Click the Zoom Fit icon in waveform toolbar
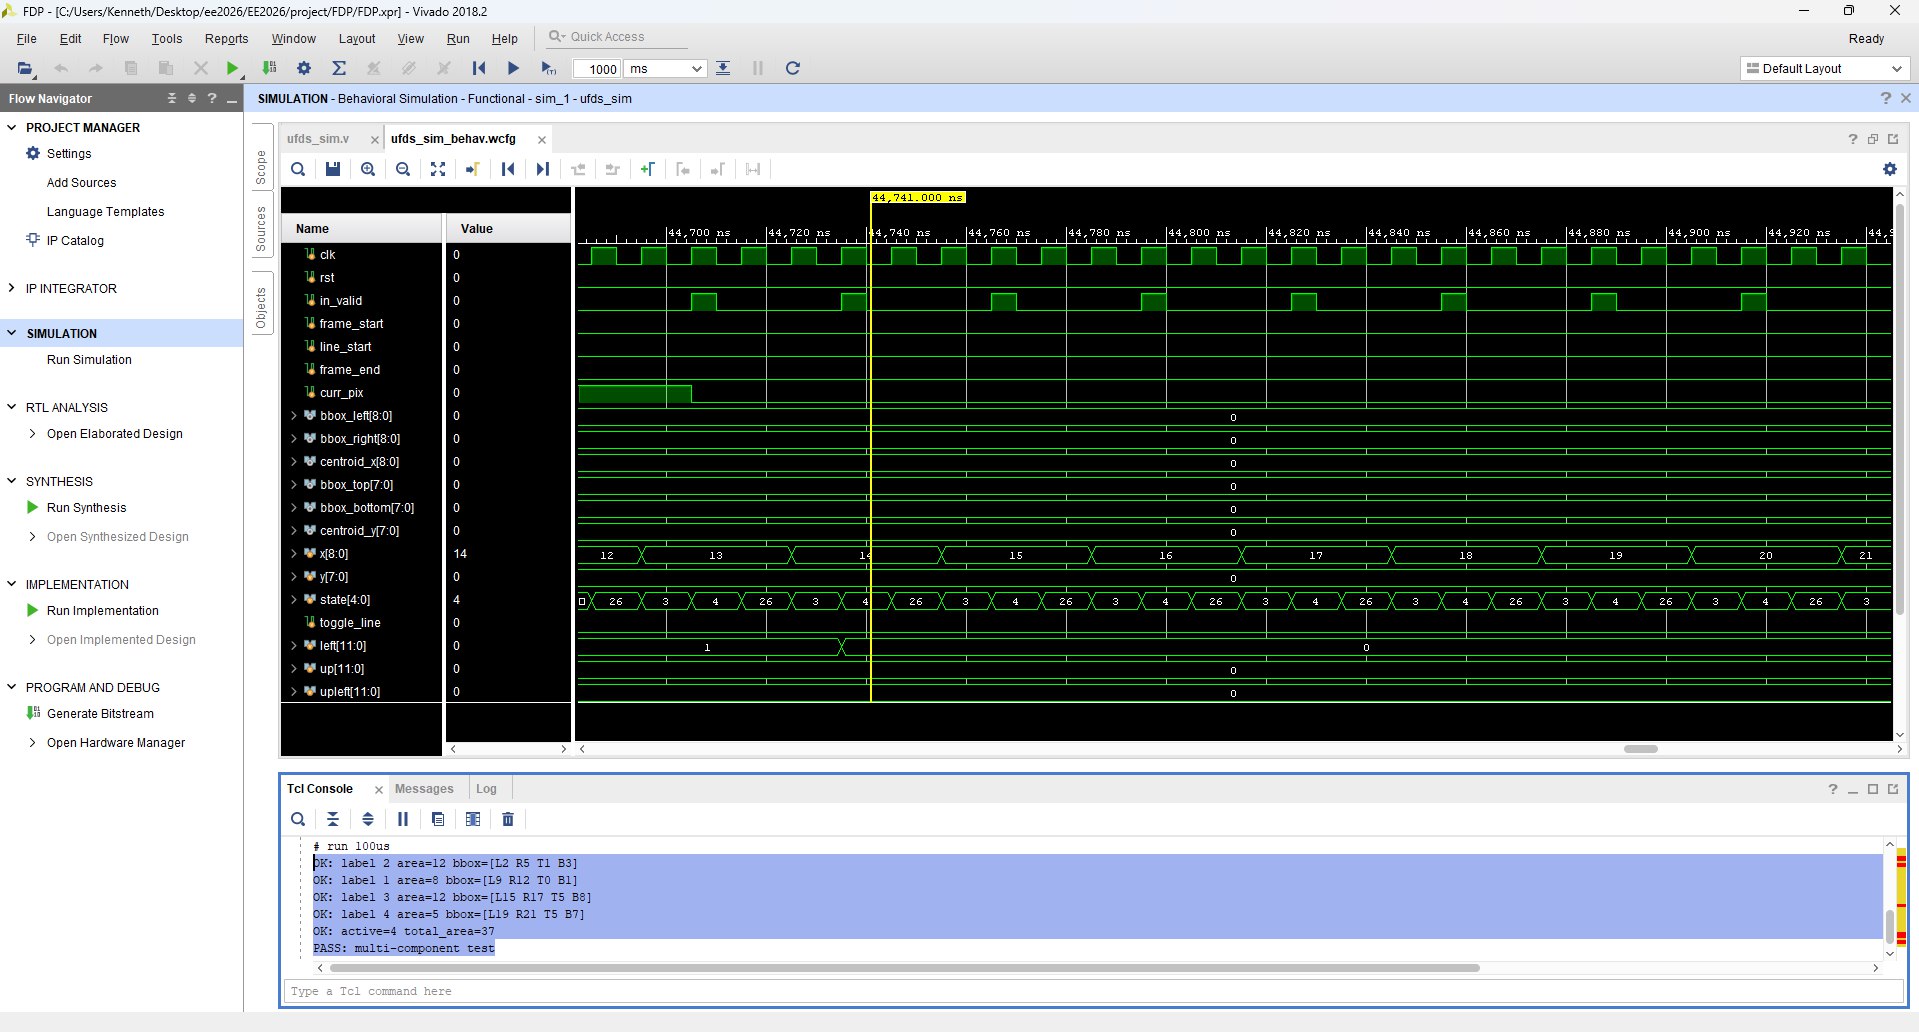 coord(438,169)
